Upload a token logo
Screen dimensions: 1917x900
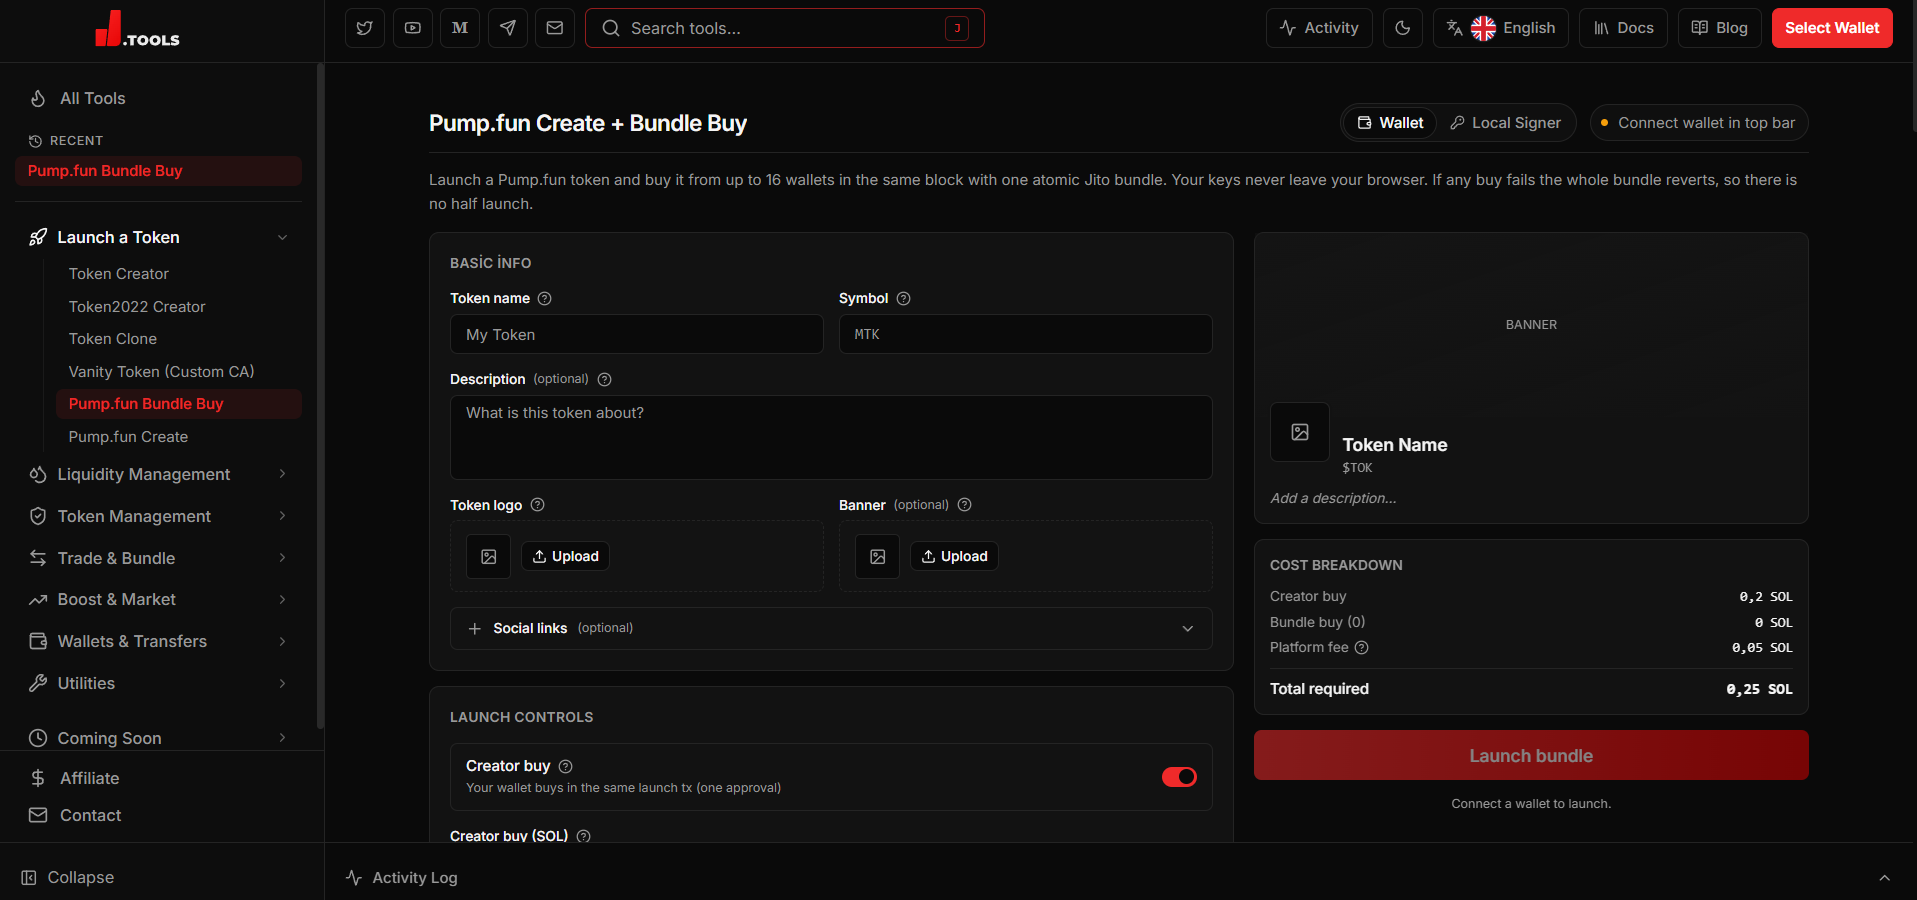pos(565,556)
